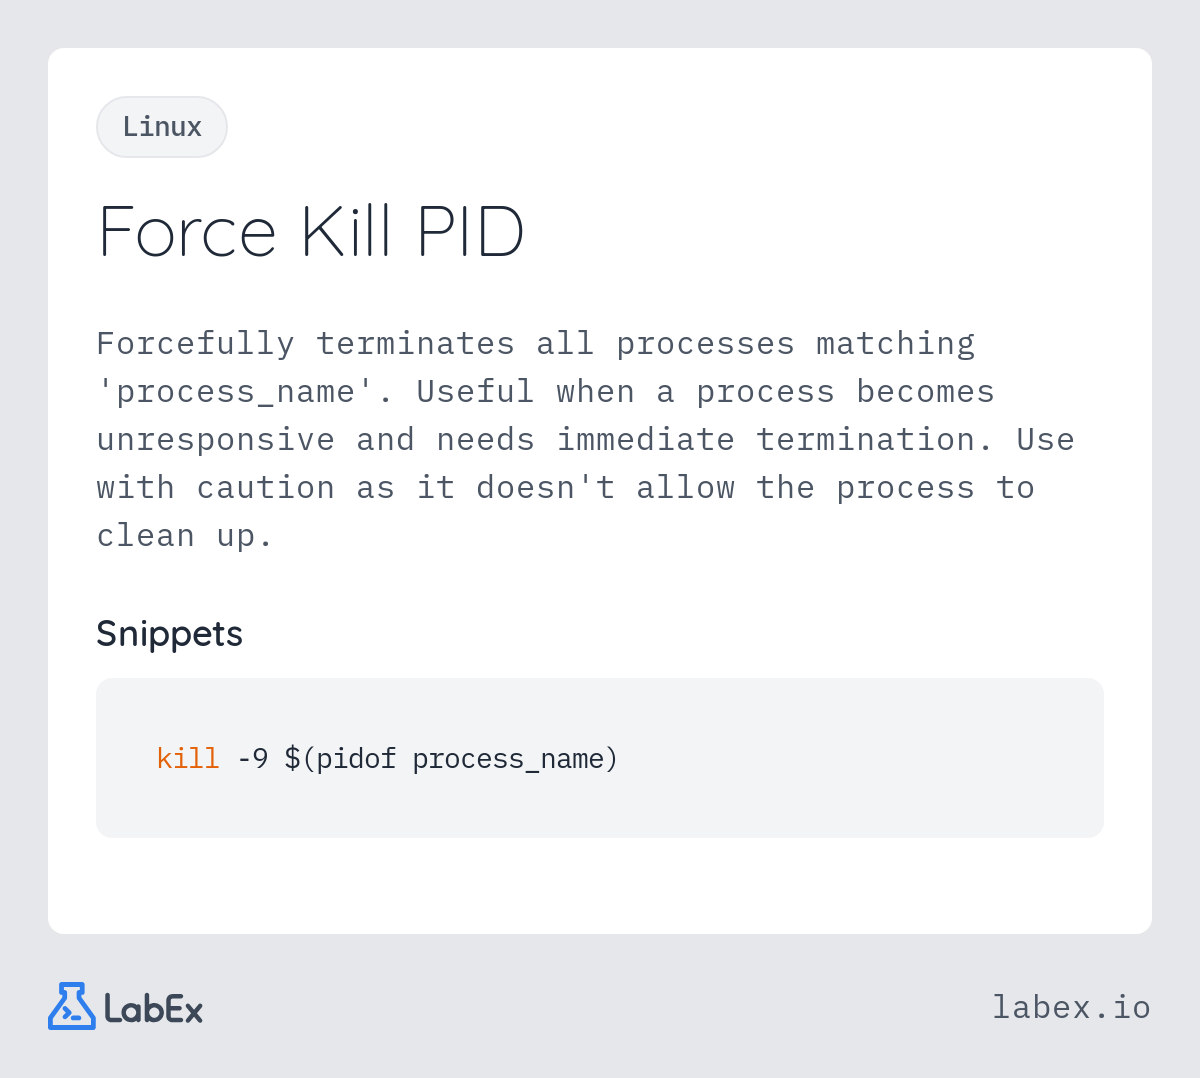Click the word terminates in the description
This screenshot has height=1078, width=1200.
click(415, 344)
